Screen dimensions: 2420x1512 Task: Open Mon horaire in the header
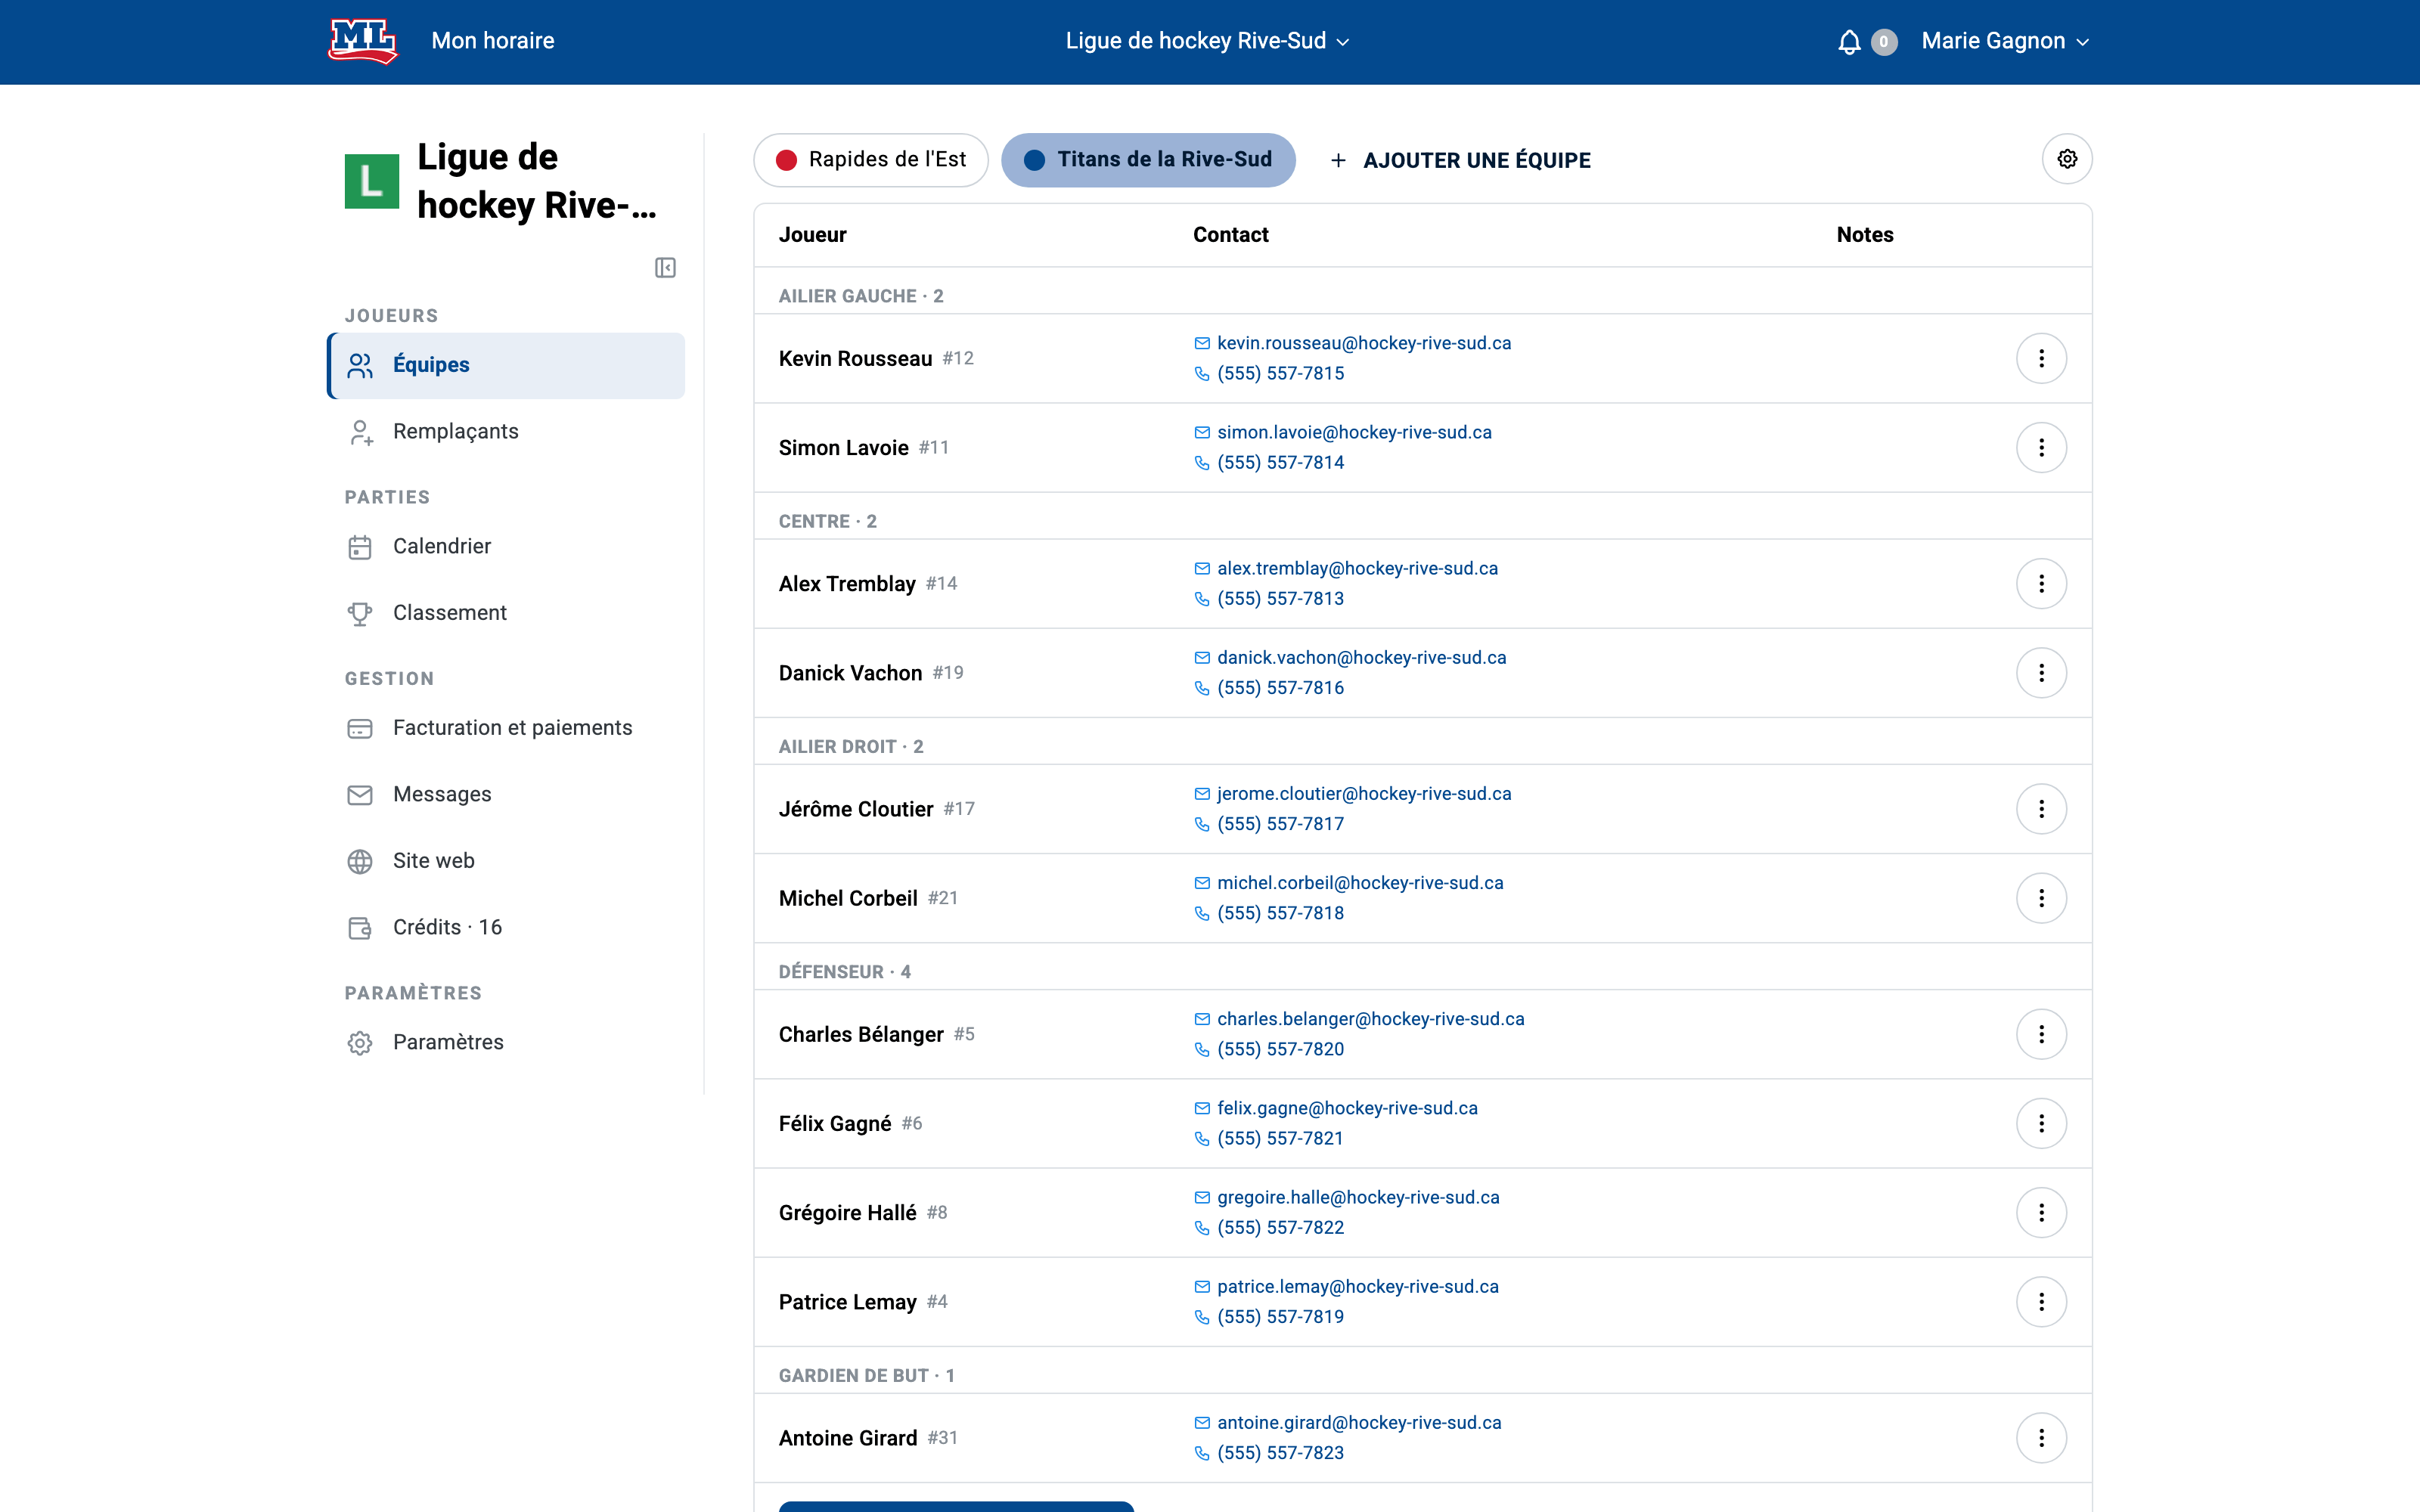point(493,41)
